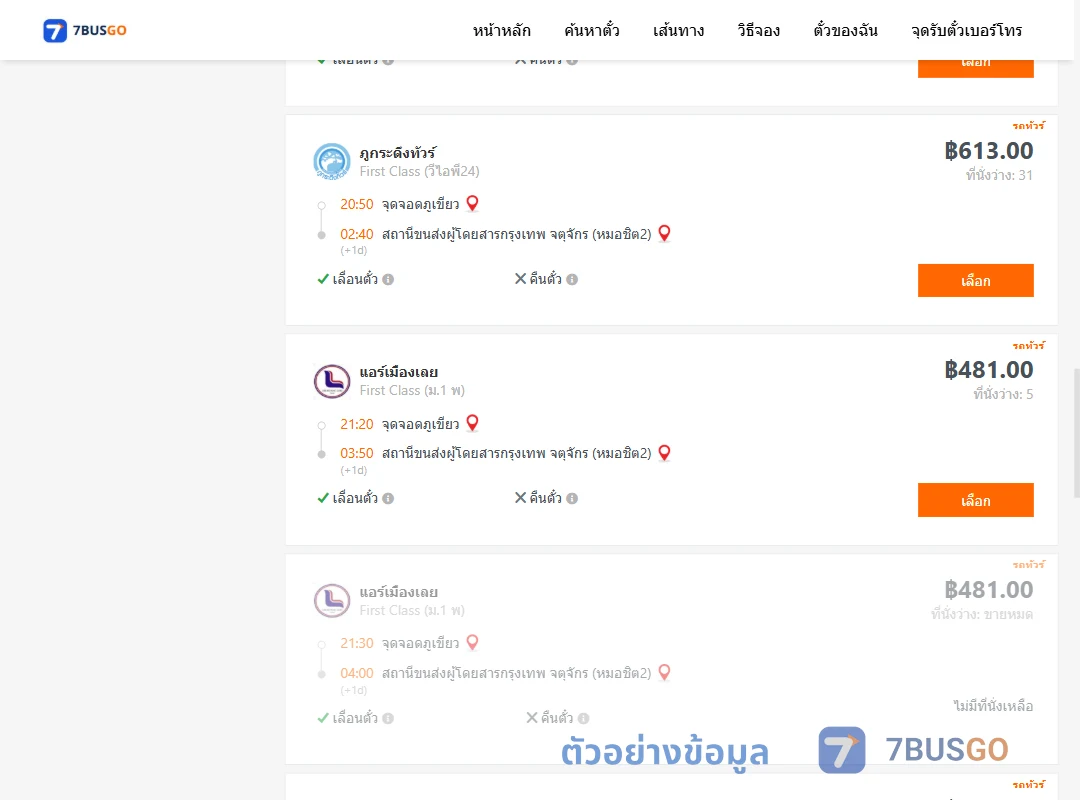Screen dimensions: 1080x800
Task: Open map pin for 03:50 หมอชิต2 arrival
Action: pos(664,453)
